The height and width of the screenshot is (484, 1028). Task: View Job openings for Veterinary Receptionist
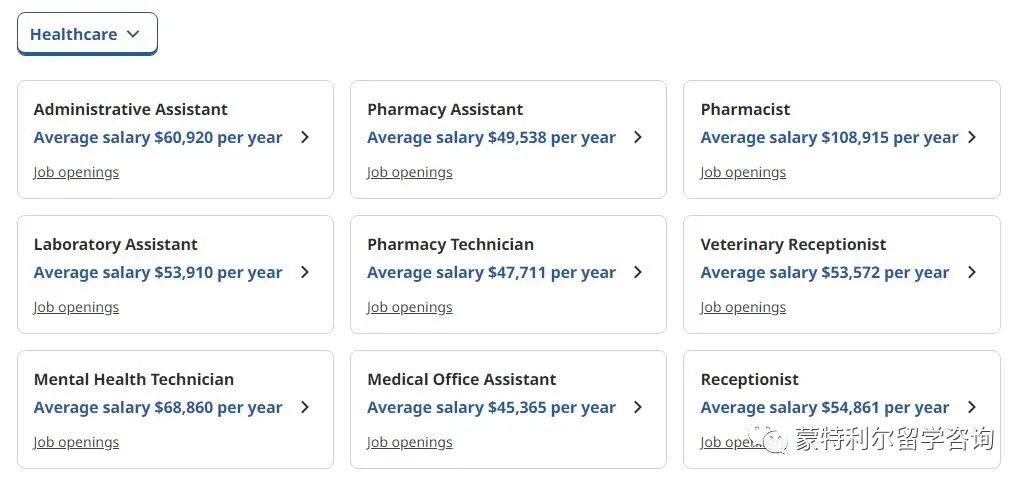743,308
